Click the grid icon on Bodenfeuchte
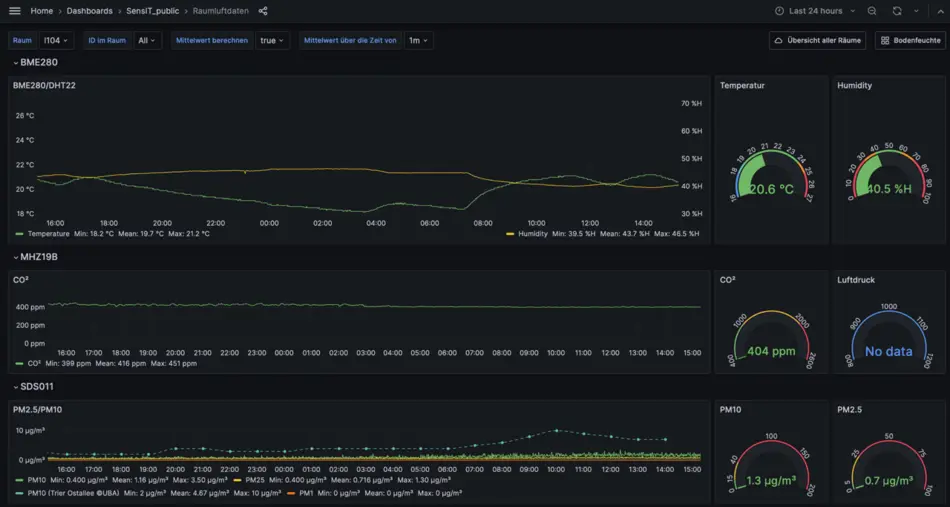This screenshot has height=507, width=950. point(884,41)
